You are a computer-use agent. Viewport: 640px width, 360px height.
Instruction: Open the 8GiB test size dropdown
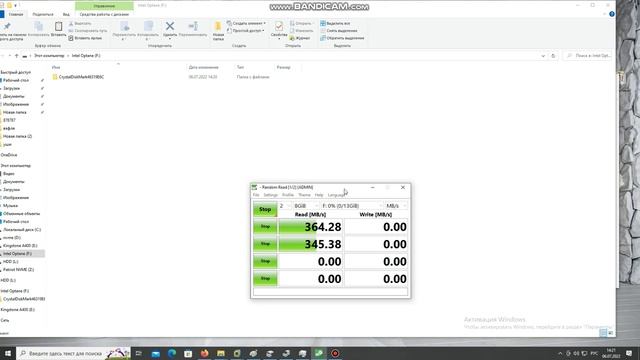tap(306, 206)
